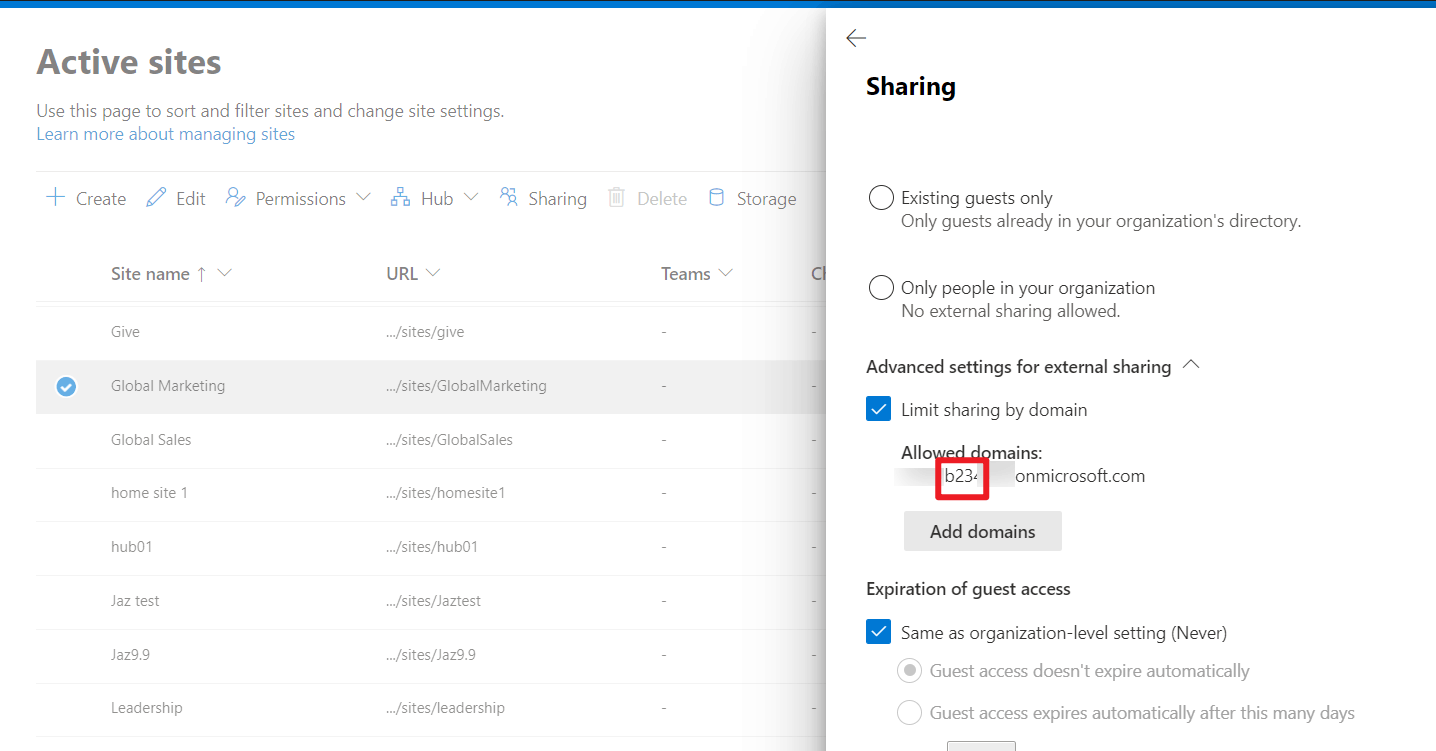Click the .../sites/leadership URL cell

446,708
